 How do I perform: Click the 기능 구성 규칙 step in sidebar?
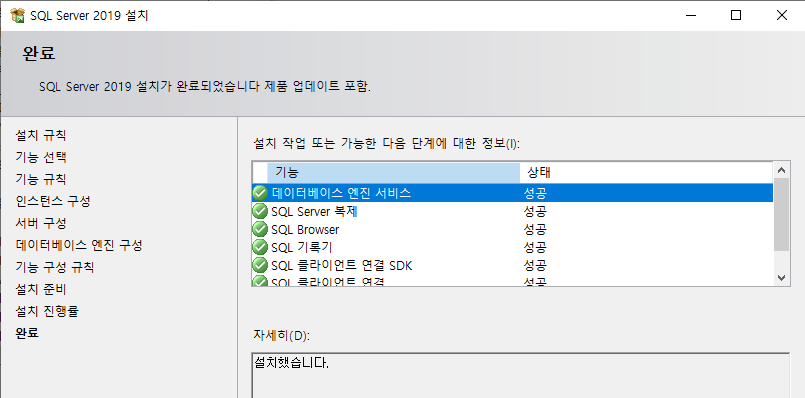point(54,267)
